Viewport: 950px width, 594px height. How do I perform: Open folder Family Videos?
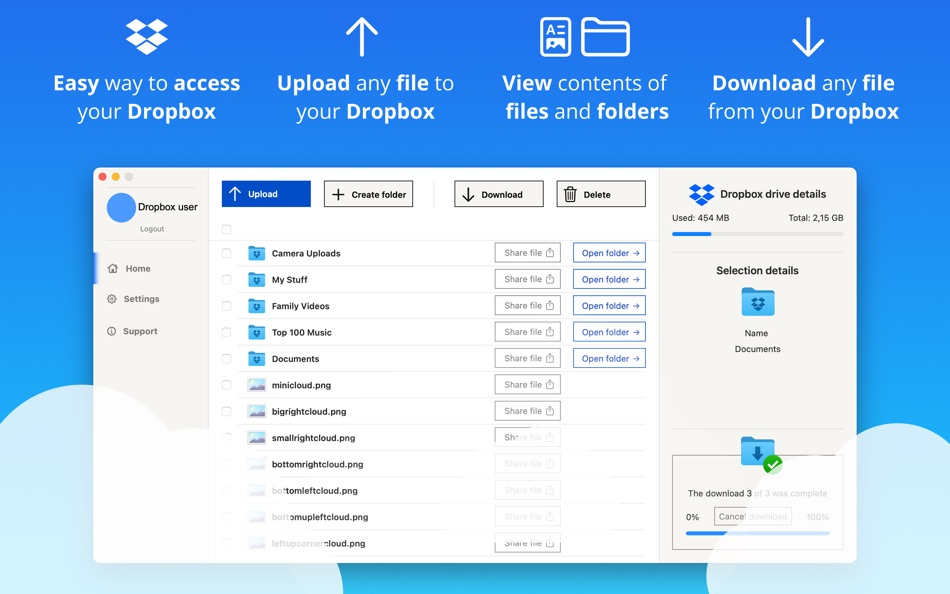[x=610, y=305]
